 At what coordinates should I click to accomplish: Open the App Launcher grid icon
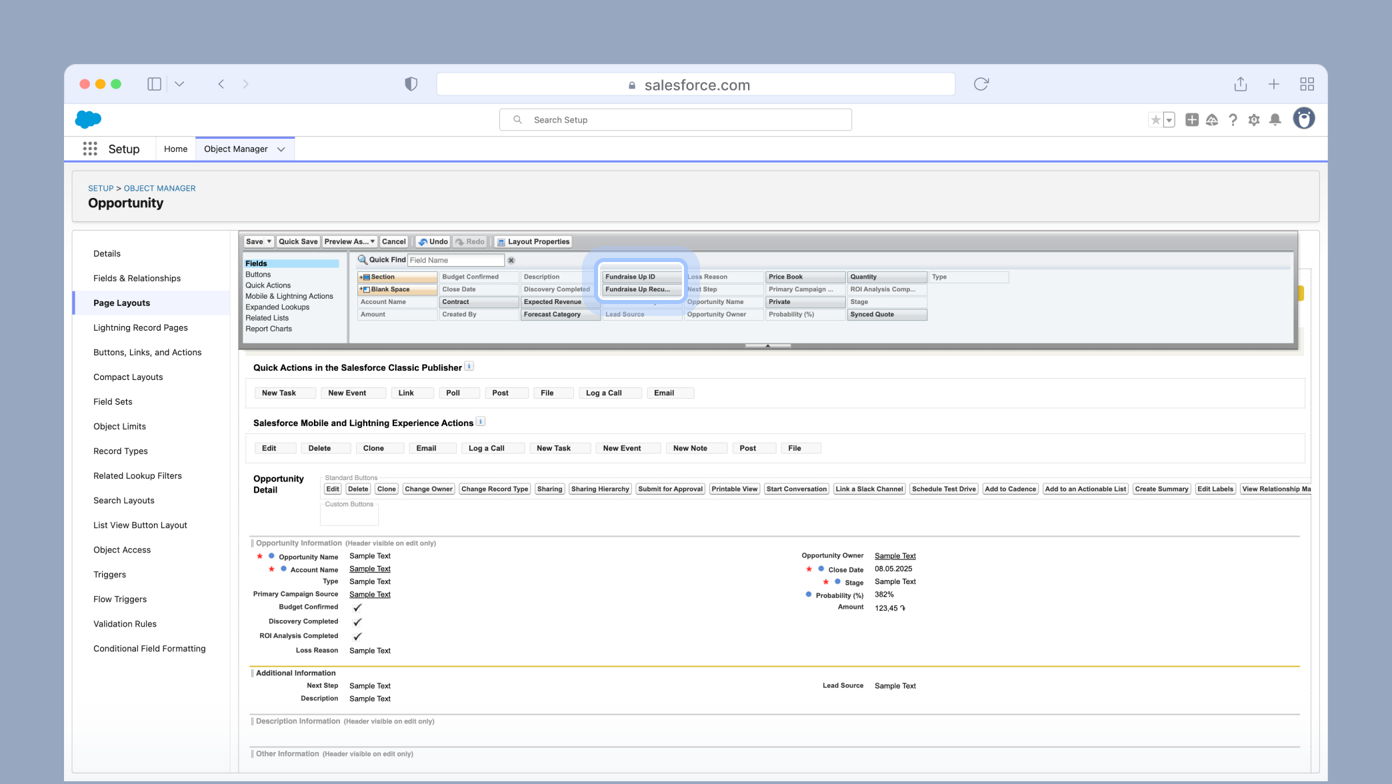(89, 149)
